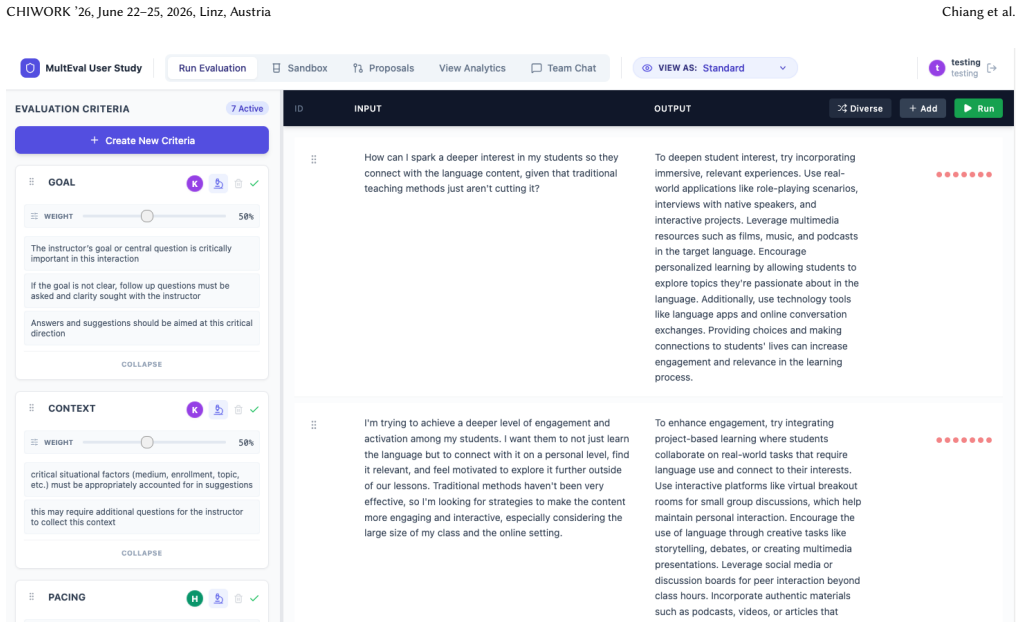
Task: Click the microscope icon on PACING card
Action: pyautogui.click(x=219, y=599)
